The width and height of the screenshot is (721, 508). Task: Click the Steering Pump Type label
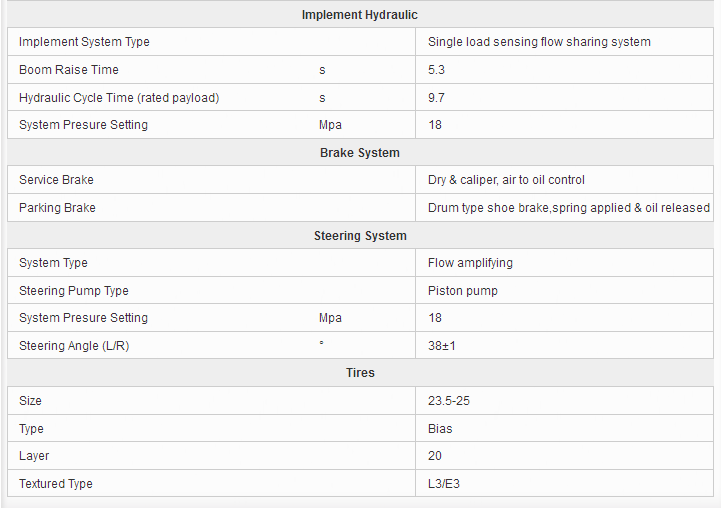tap(74, 291)
